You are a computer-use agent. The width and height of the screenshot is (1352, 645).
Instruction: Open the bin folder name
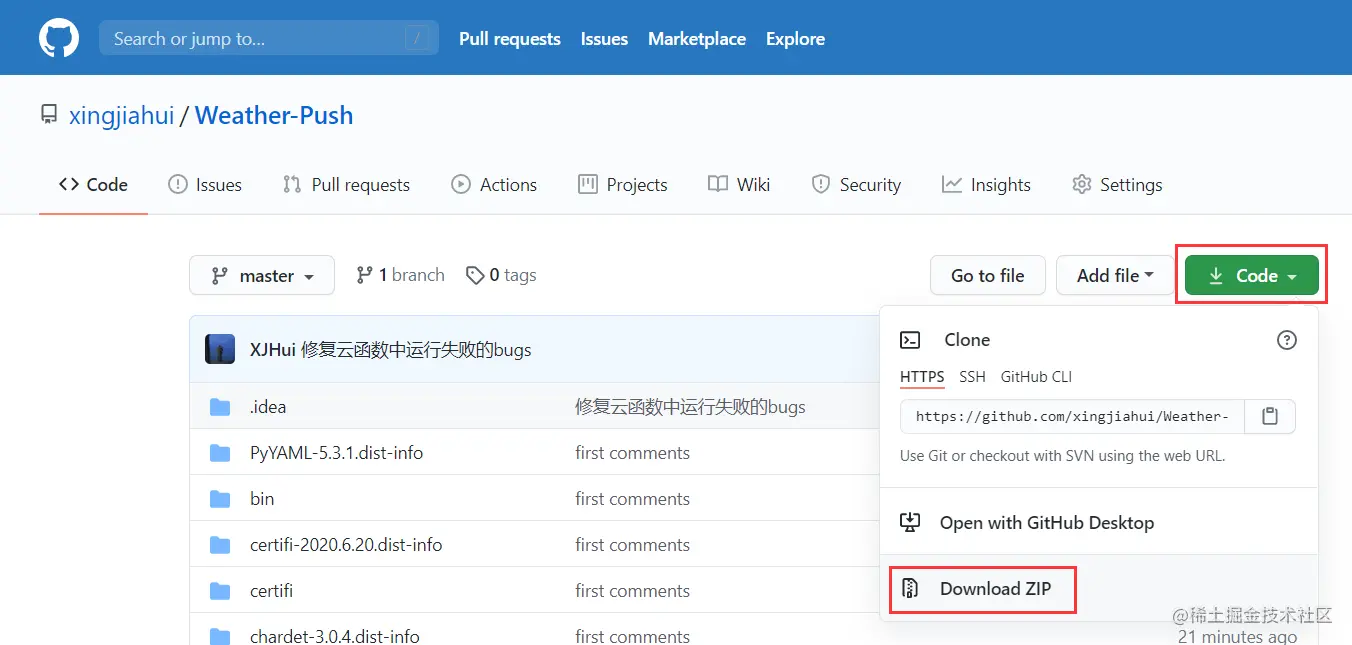pyautogui.click(x=262, y=499)
